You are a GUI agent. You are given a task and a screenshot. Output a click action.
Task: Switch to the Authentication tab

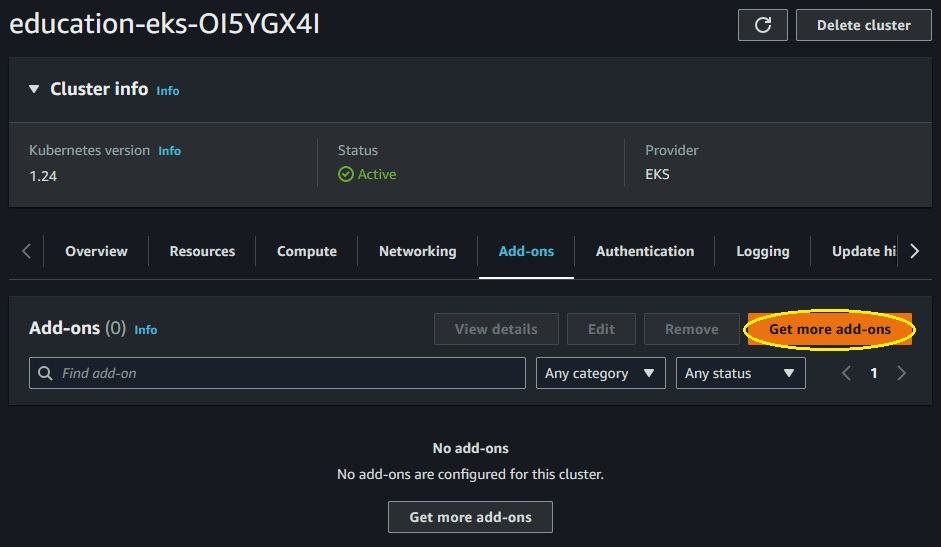[x=645, y=251]
